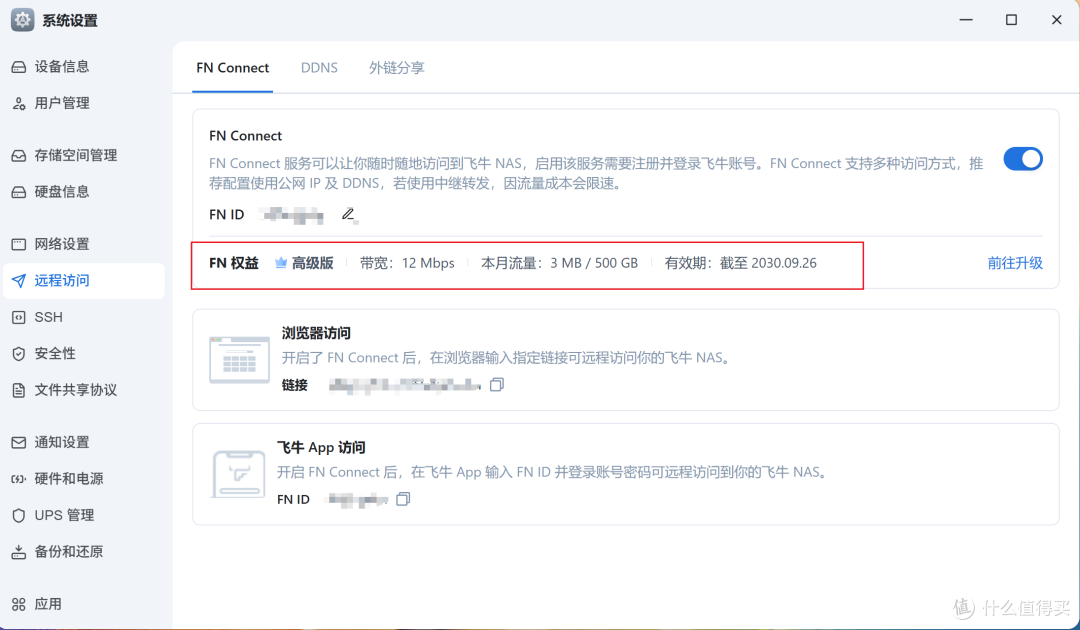Toggle the FN Connect service switch
This screenshot has height=630, width=1080.
pyautogui.click(x=1023, y=159)
